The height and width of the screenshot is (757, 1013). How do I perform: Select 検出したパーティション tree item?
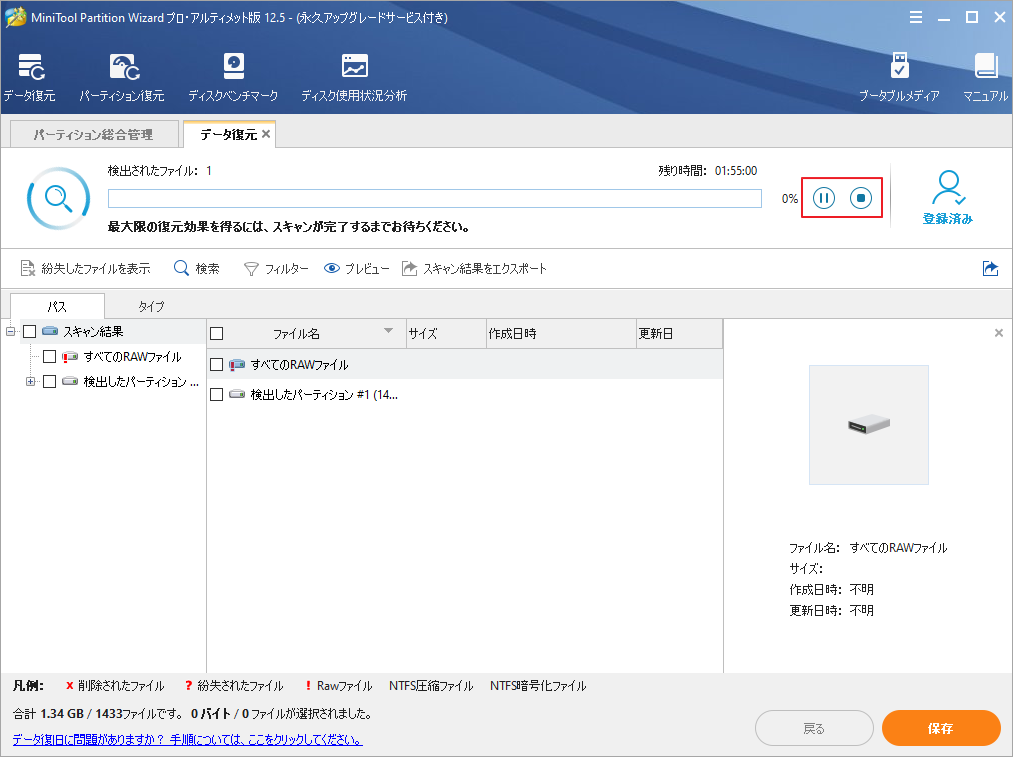click(141, 382)
